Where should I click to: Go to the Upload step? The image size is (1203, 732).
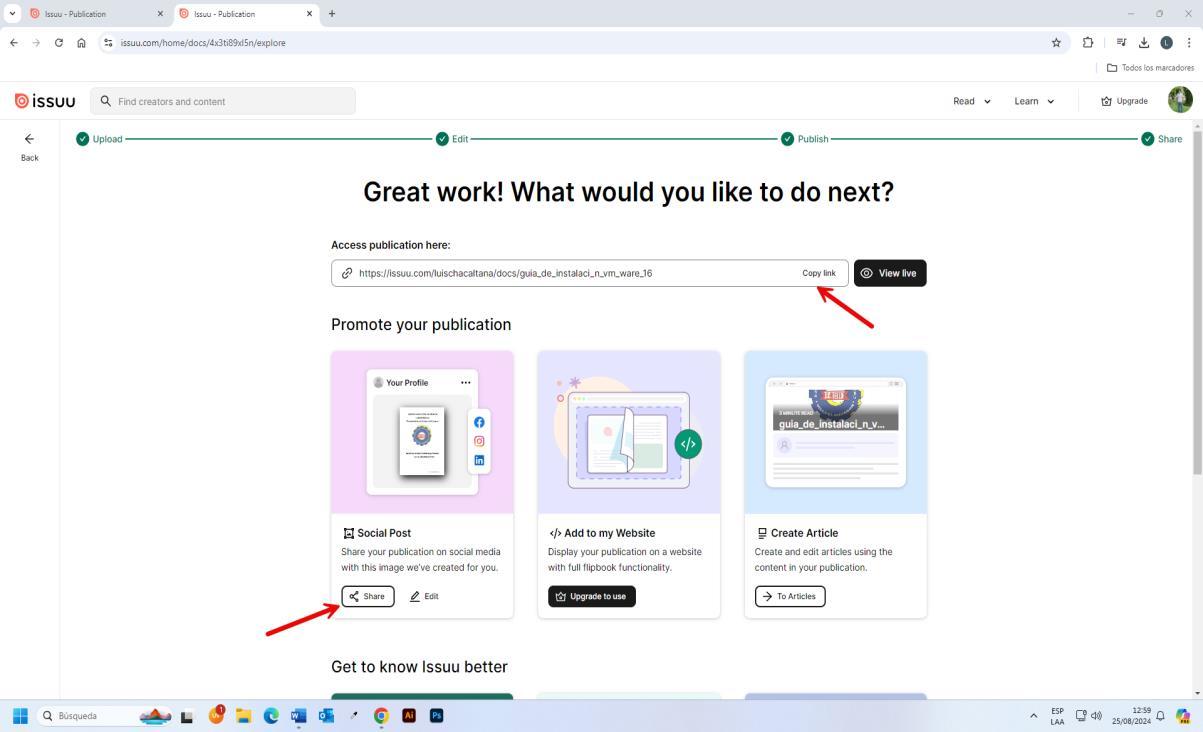[x=99, y=139]
